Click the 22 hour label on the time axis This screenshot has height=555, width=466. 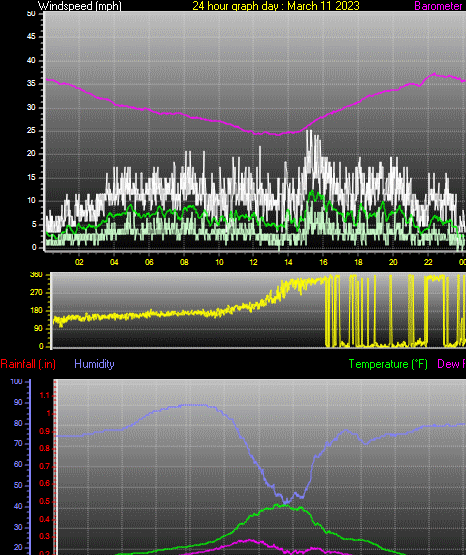pyautogui.click(x=428, y=262)
